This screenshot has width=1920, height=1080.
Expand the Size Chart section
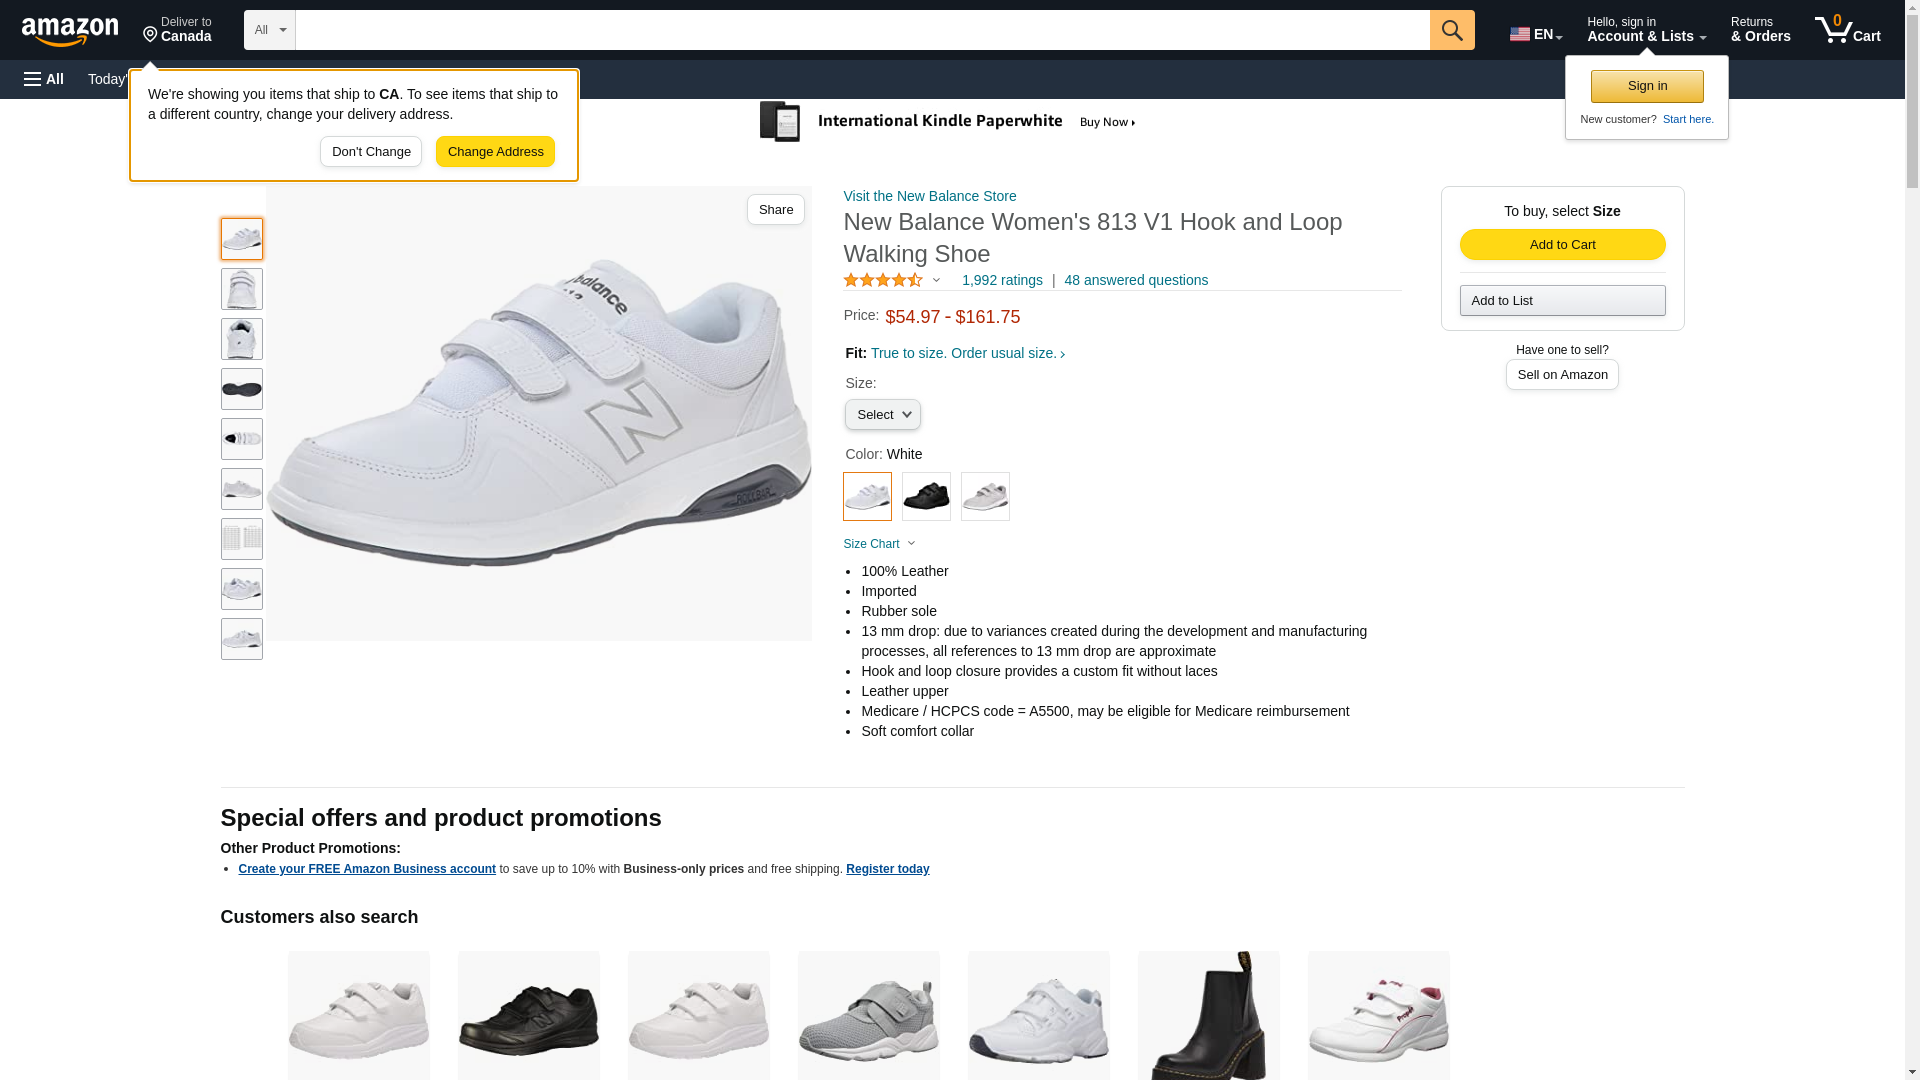(879, 544)
